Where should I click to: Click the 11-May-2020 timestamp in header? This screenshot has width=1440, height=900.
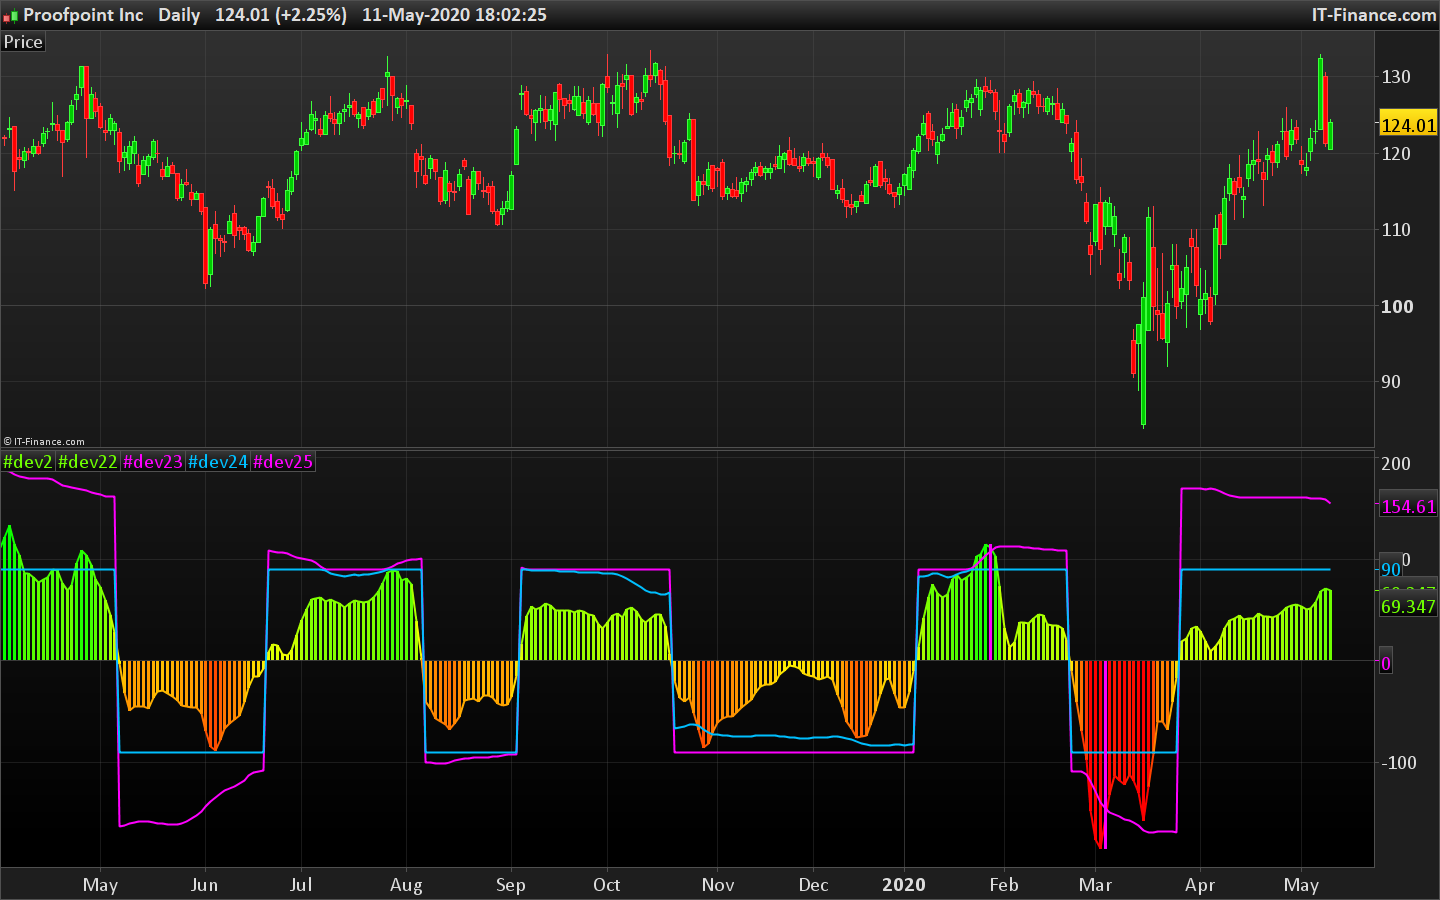tap(454, 15)
